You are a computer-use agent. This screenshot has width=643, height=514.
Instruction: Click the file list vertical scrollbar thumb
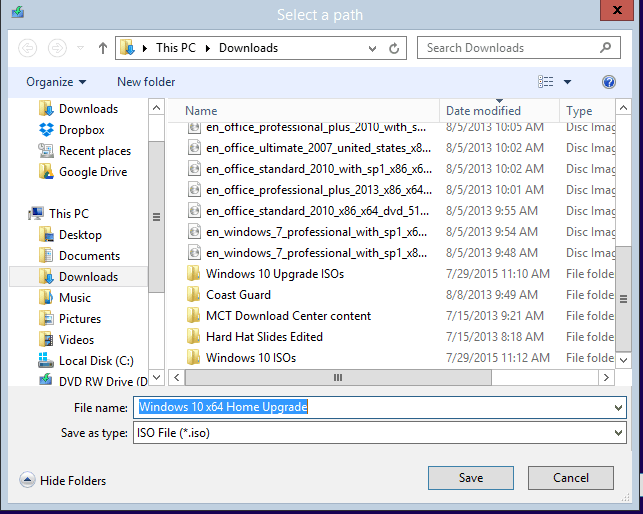[x=623, y=299]
